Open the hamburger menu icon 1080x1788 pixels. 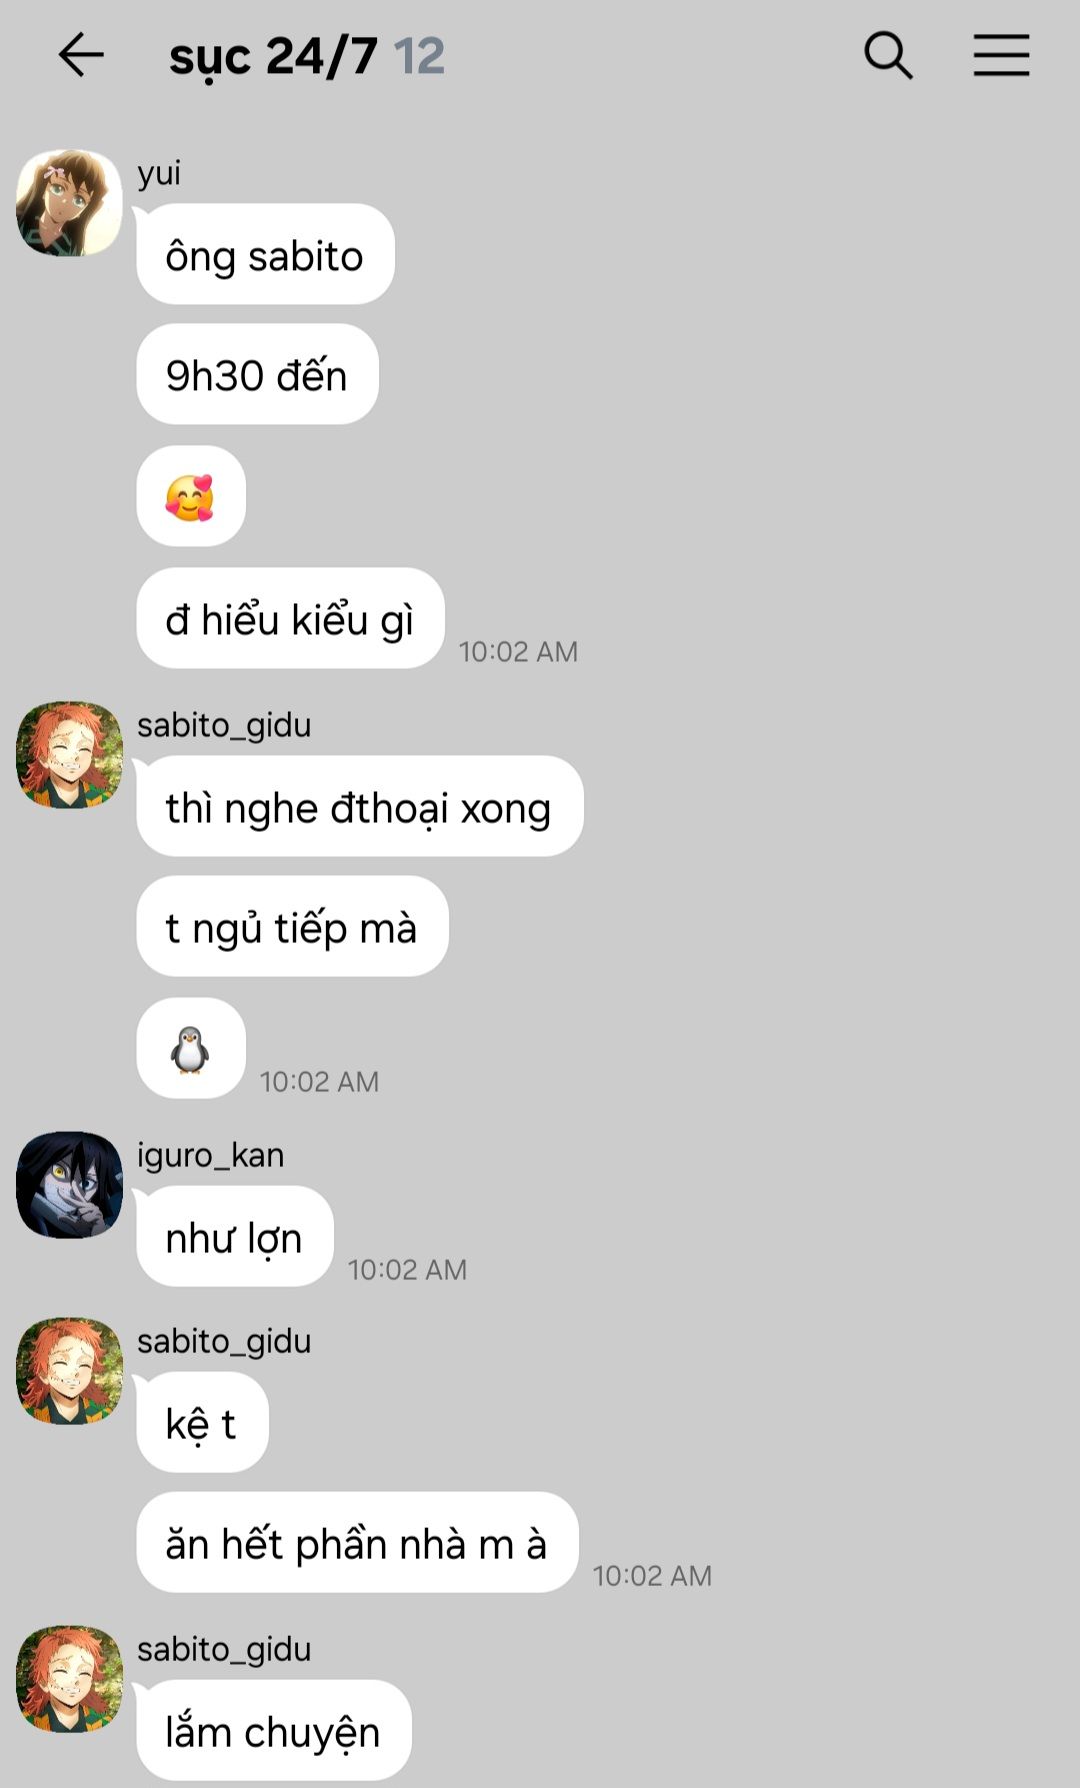tap(1001, 55)
